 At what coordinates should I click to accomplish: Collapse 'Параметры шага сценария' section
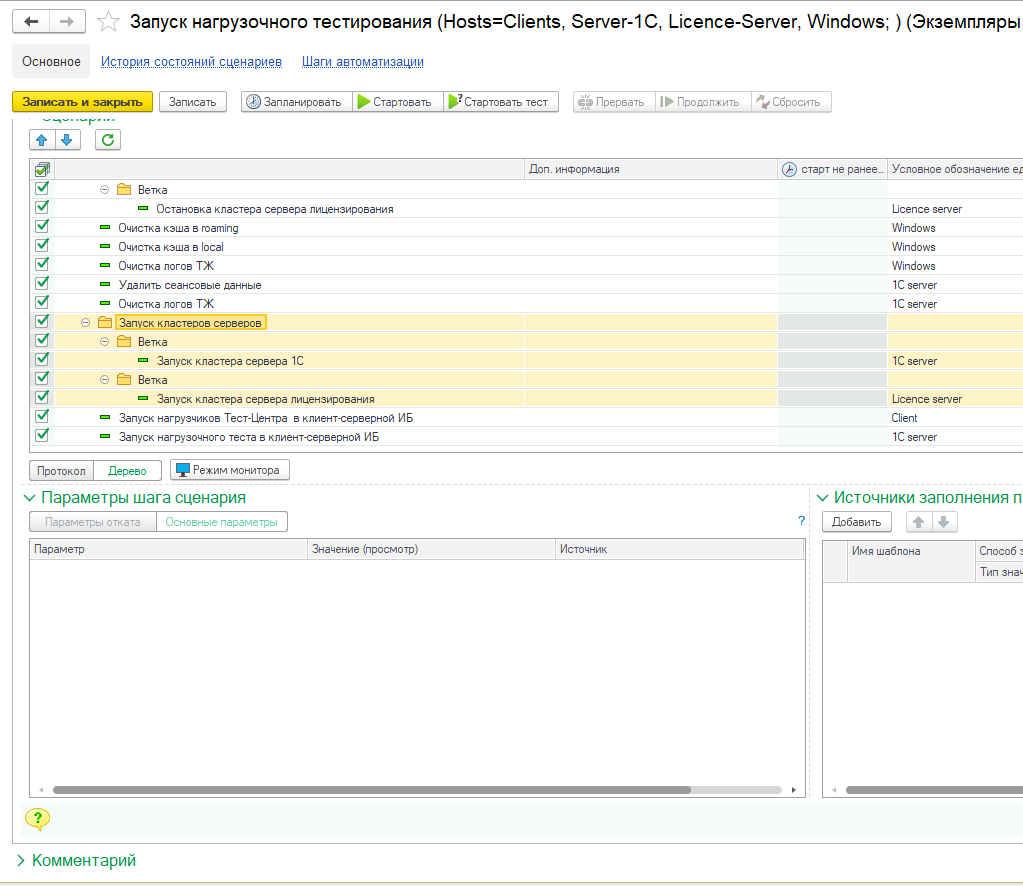pyautogui.click(x=28, y=498)
